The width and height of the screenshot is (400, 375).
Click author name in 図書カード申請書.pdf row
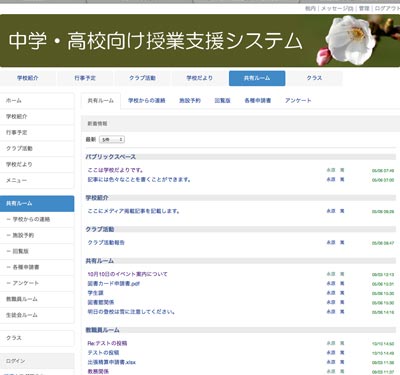tap(335, 284)
